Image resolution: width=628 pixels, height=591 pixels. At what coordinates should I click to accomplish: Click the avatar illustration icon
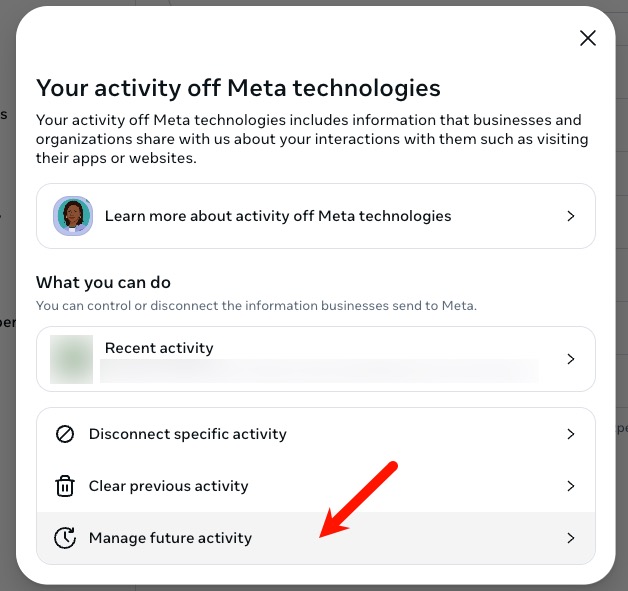pyautogui.click(x=72, y=216)
